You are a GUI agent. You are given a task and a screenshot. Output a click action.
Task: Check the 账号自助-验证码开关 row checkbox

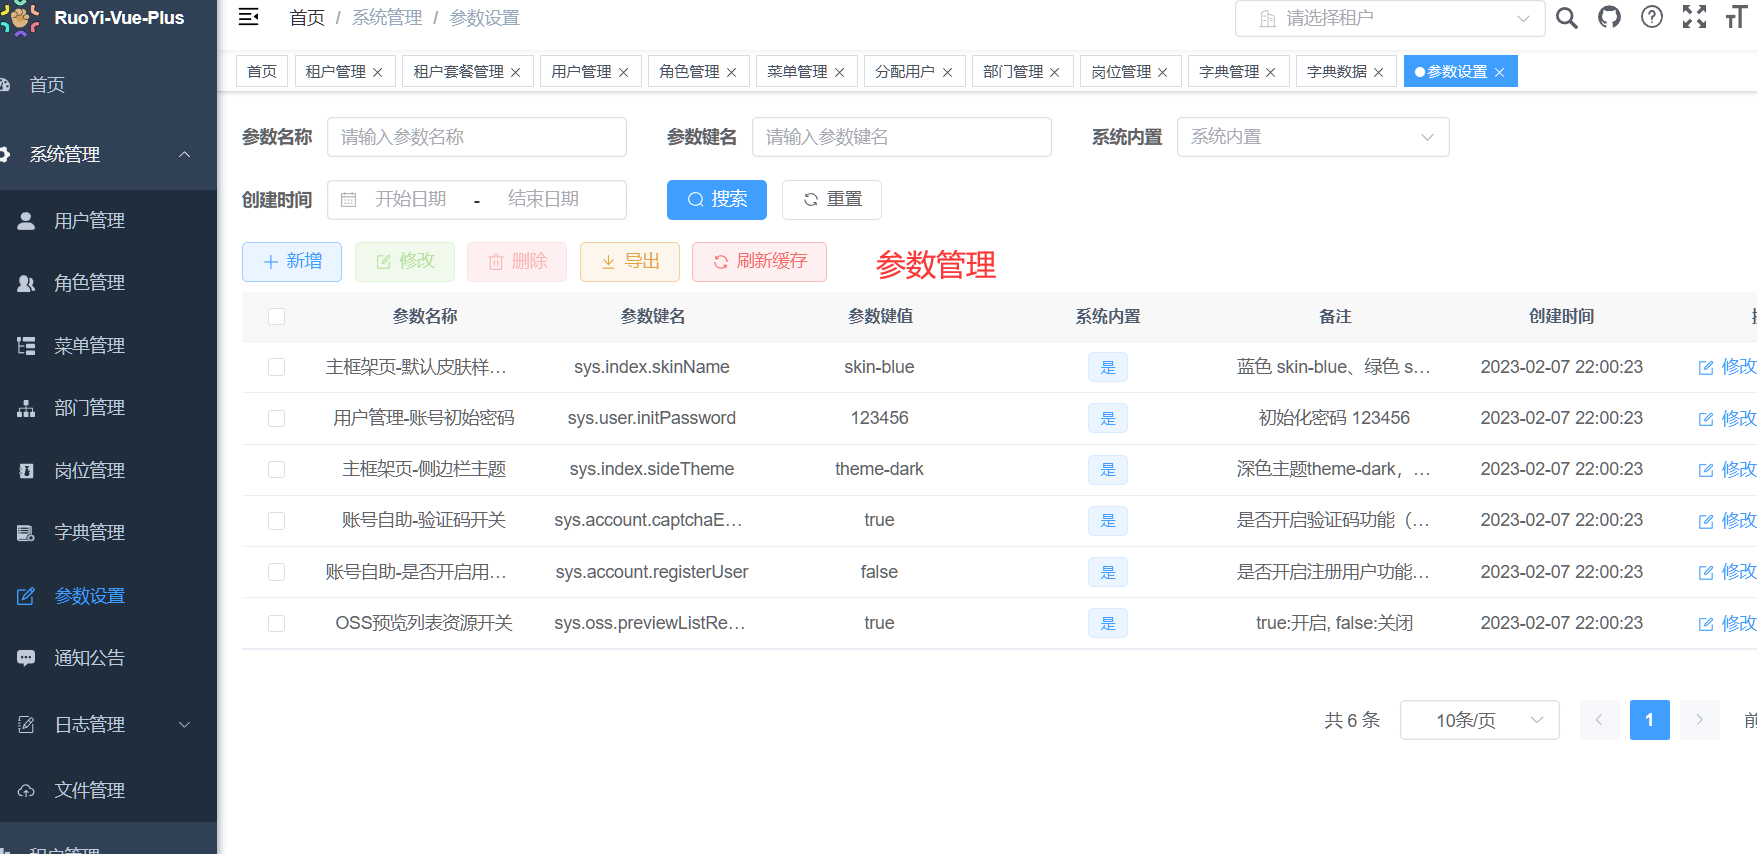pos(277,520)
